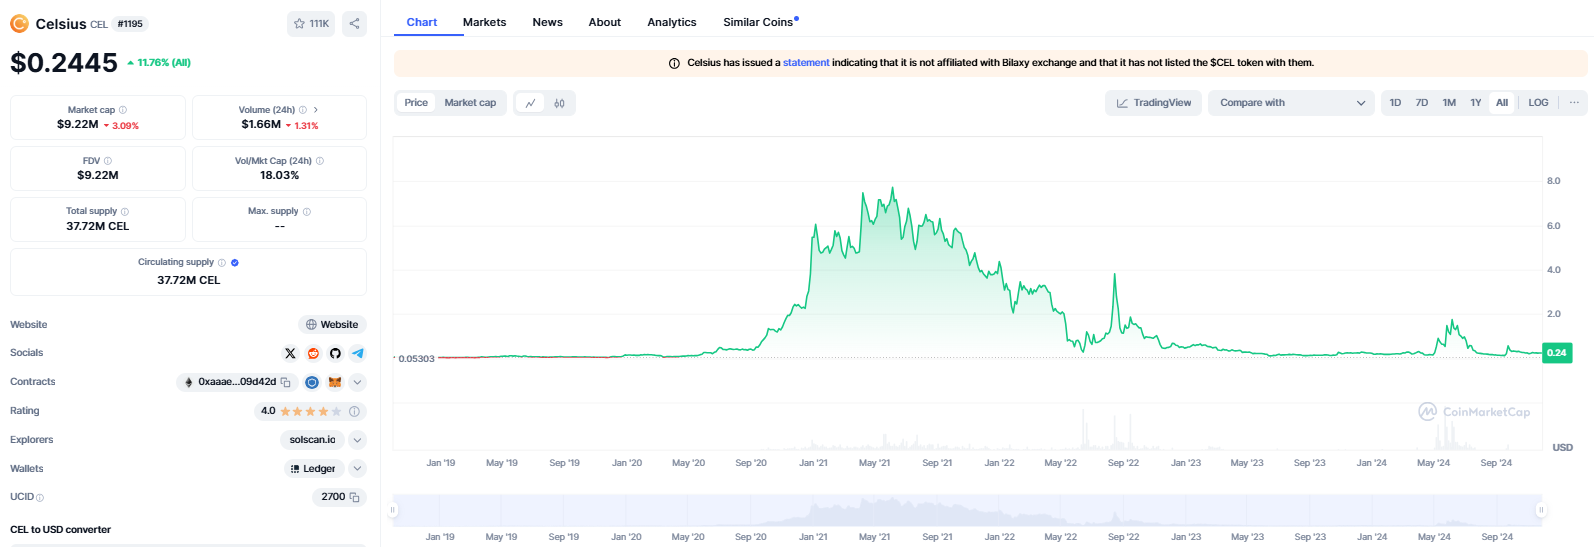
Task: Toggle the LOG scale button
Action: click(1538, 103)
